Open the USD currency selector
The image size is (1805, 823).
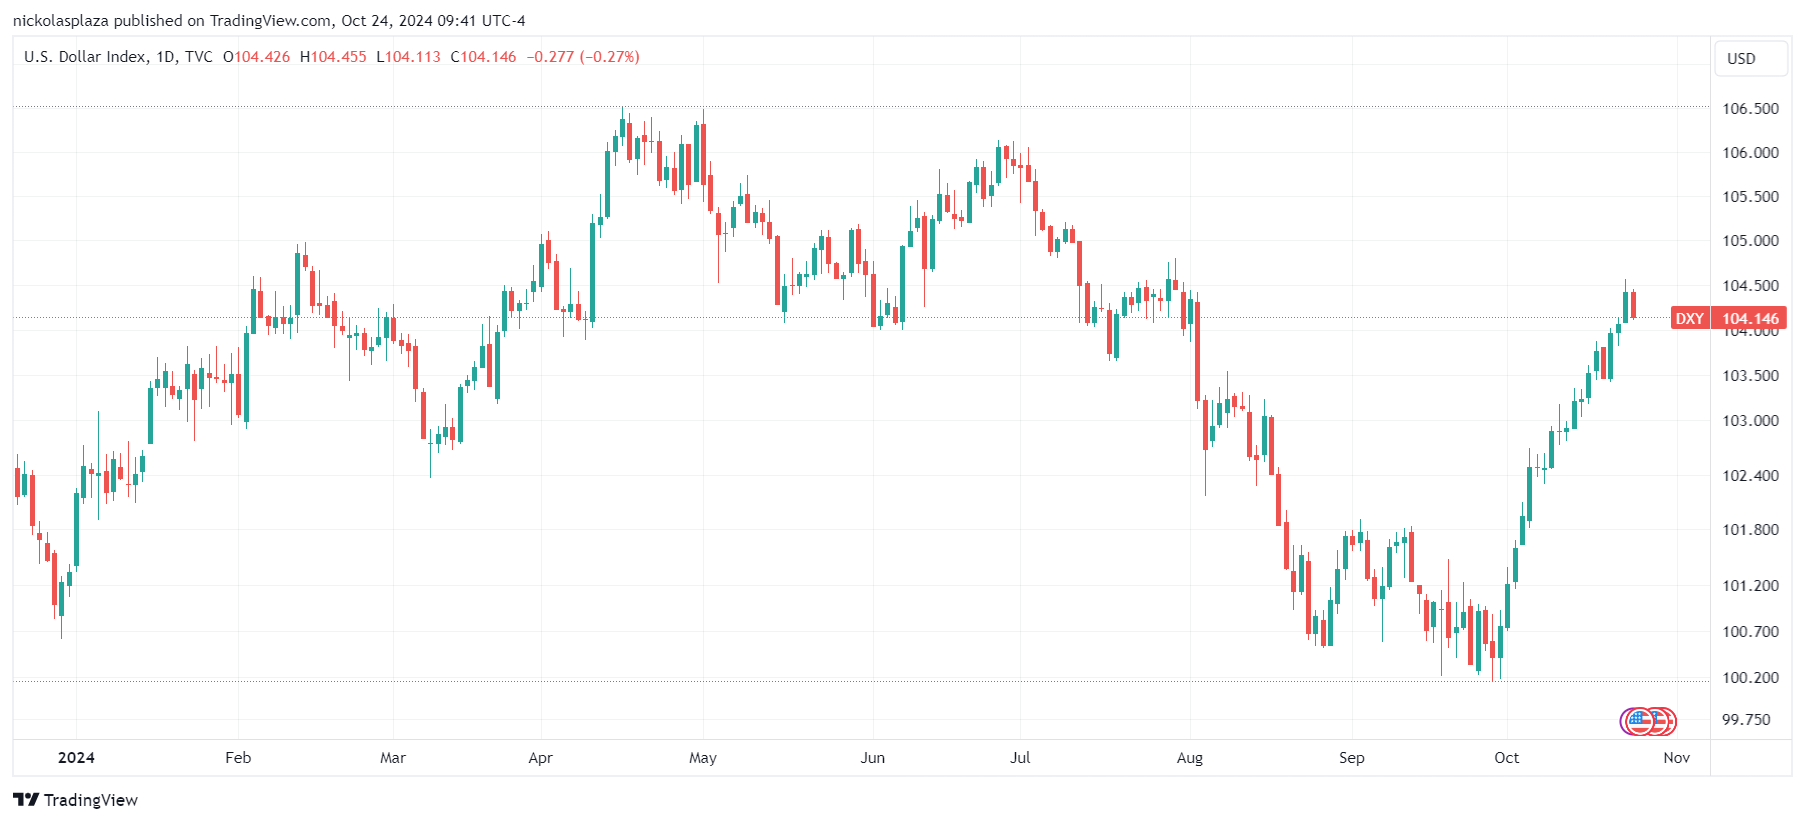[x=1750, y=58]
